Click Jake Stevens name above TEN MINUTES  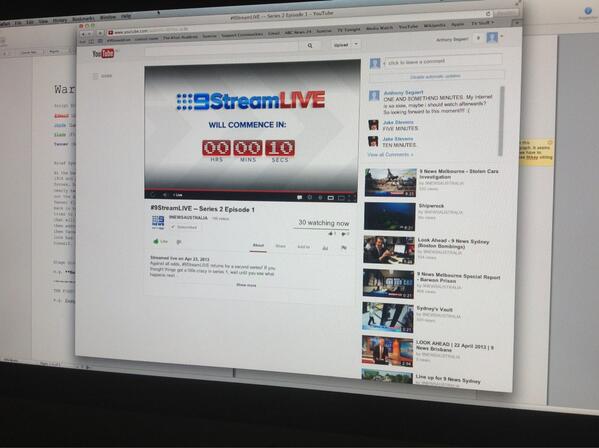click(398, 139)
